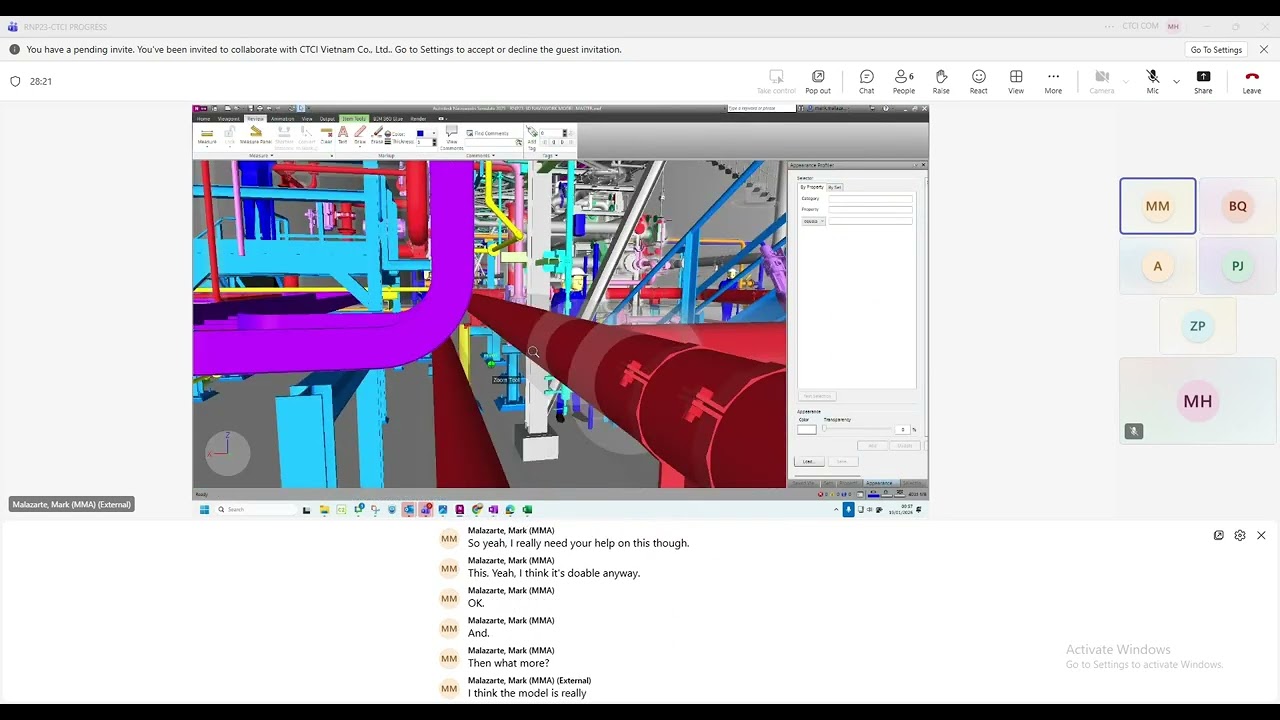Expand Measure panel dropdown arrow
1280x720 pixels.
[271, 155]
